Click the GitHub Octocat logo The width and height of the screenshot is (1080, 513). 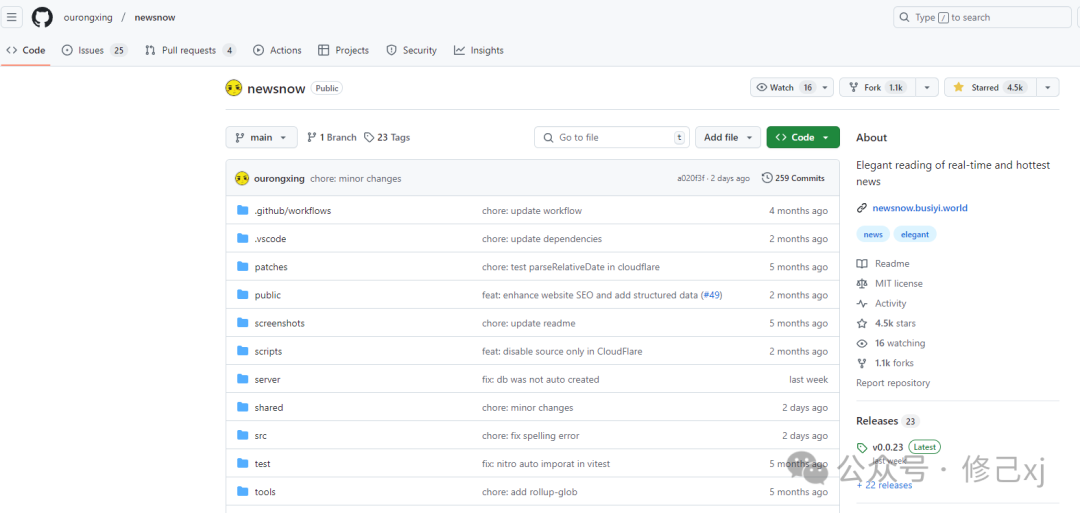point(42,17)
